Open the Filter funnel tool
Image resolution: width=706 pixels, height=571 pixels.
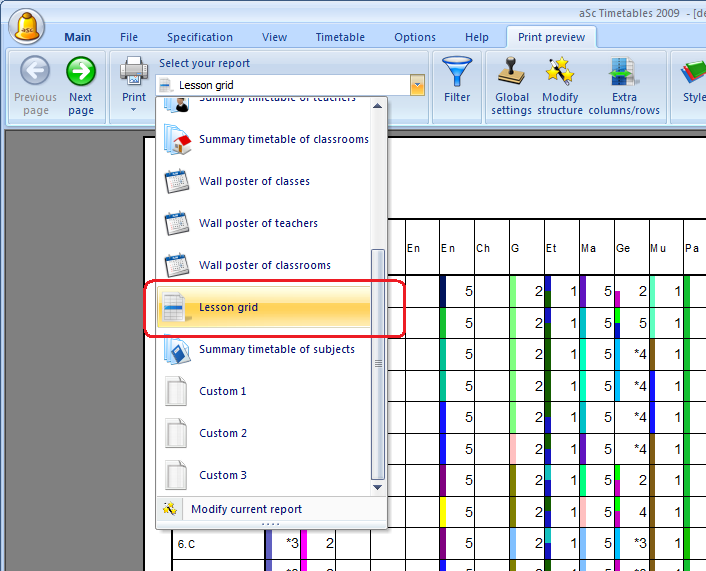(457, 72)
